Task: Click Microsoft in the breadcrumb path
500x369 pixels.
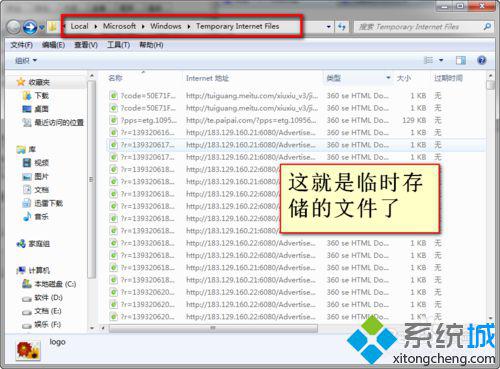Action: (119, 26)
